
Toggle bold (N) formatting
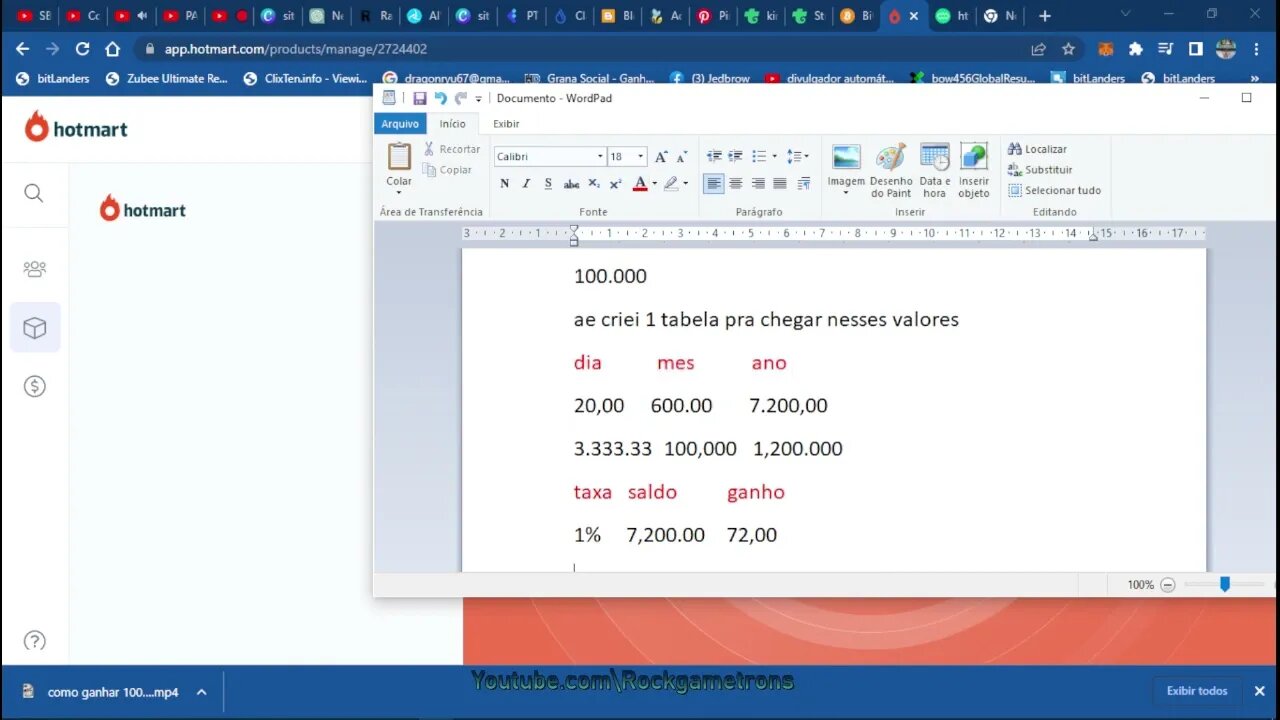click(504, 184)
